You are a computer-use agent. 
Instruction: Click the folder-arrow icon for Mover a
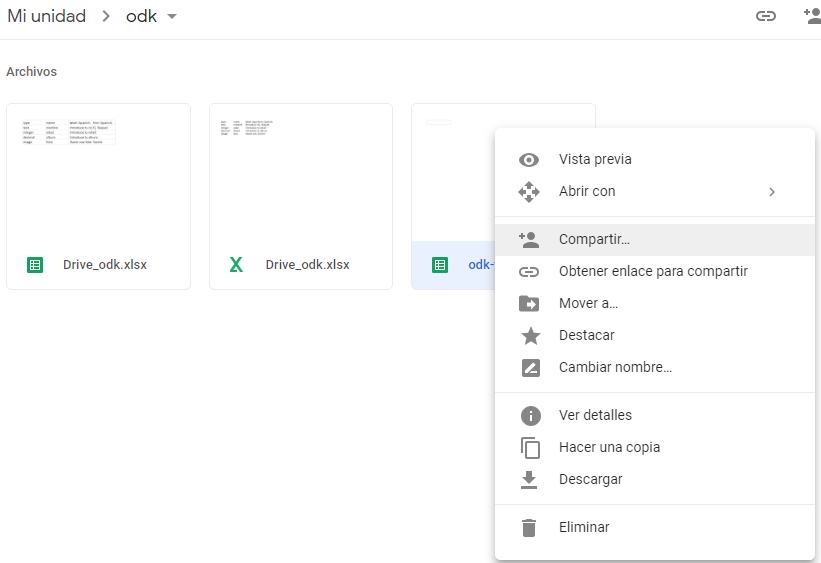[529, 304]
